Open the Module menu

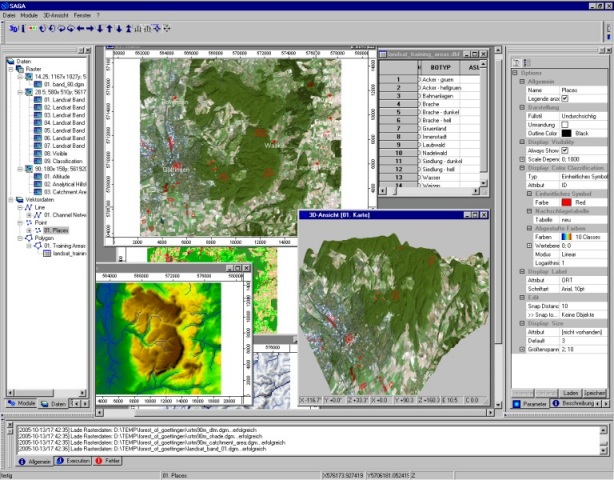pos(29,15)
